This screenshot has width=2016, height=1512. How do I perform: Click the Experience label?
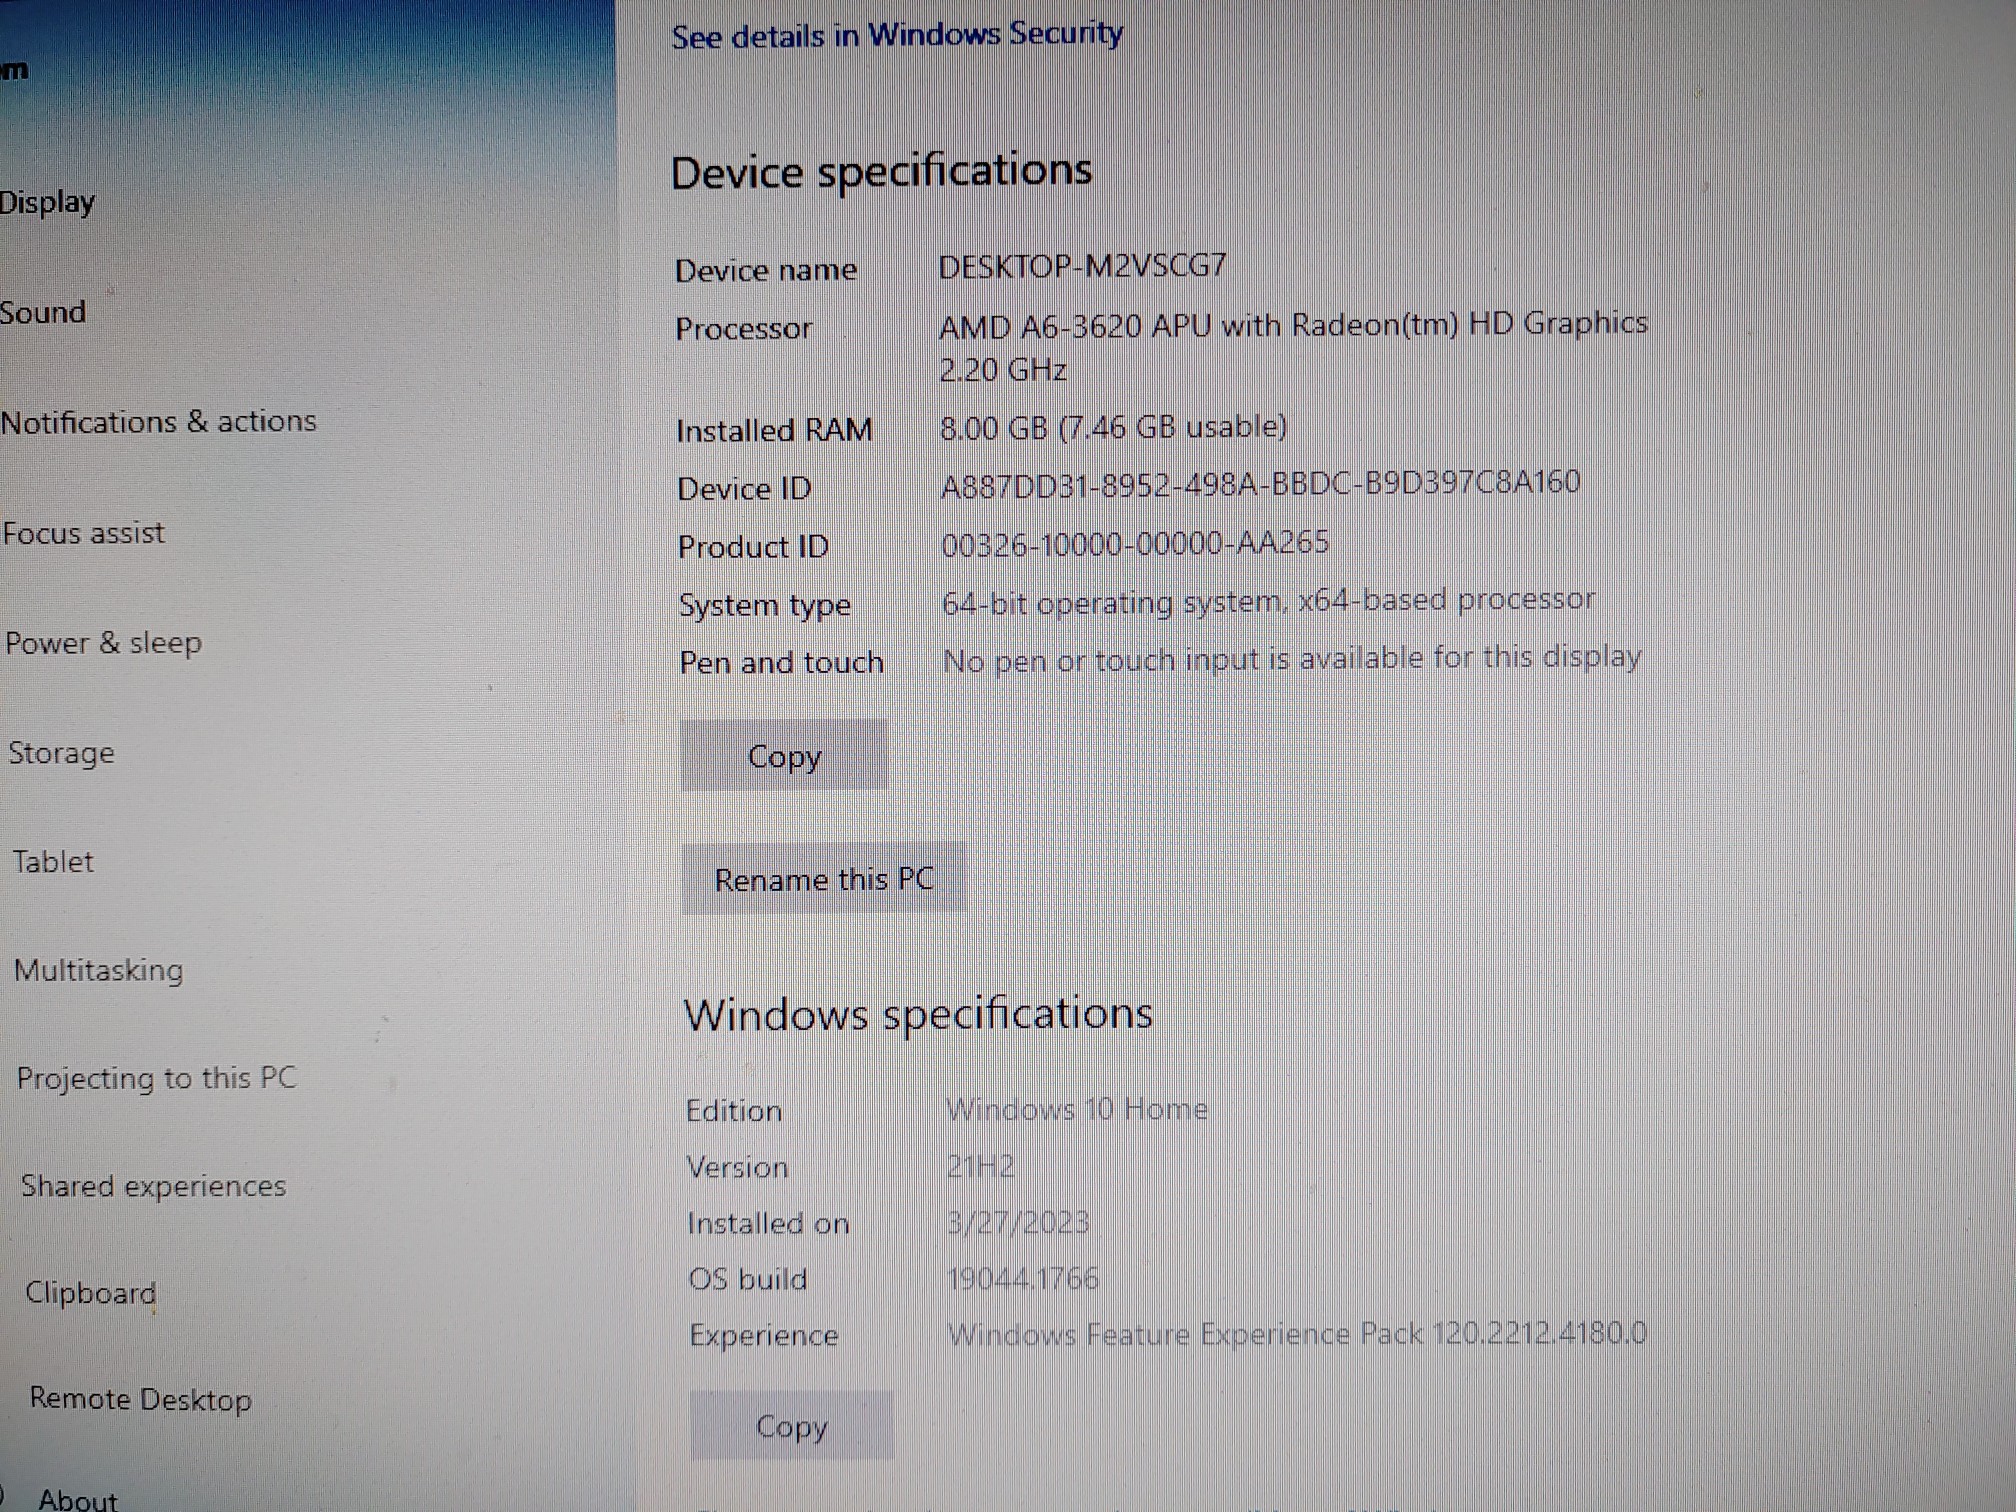tap(764, 1336)
